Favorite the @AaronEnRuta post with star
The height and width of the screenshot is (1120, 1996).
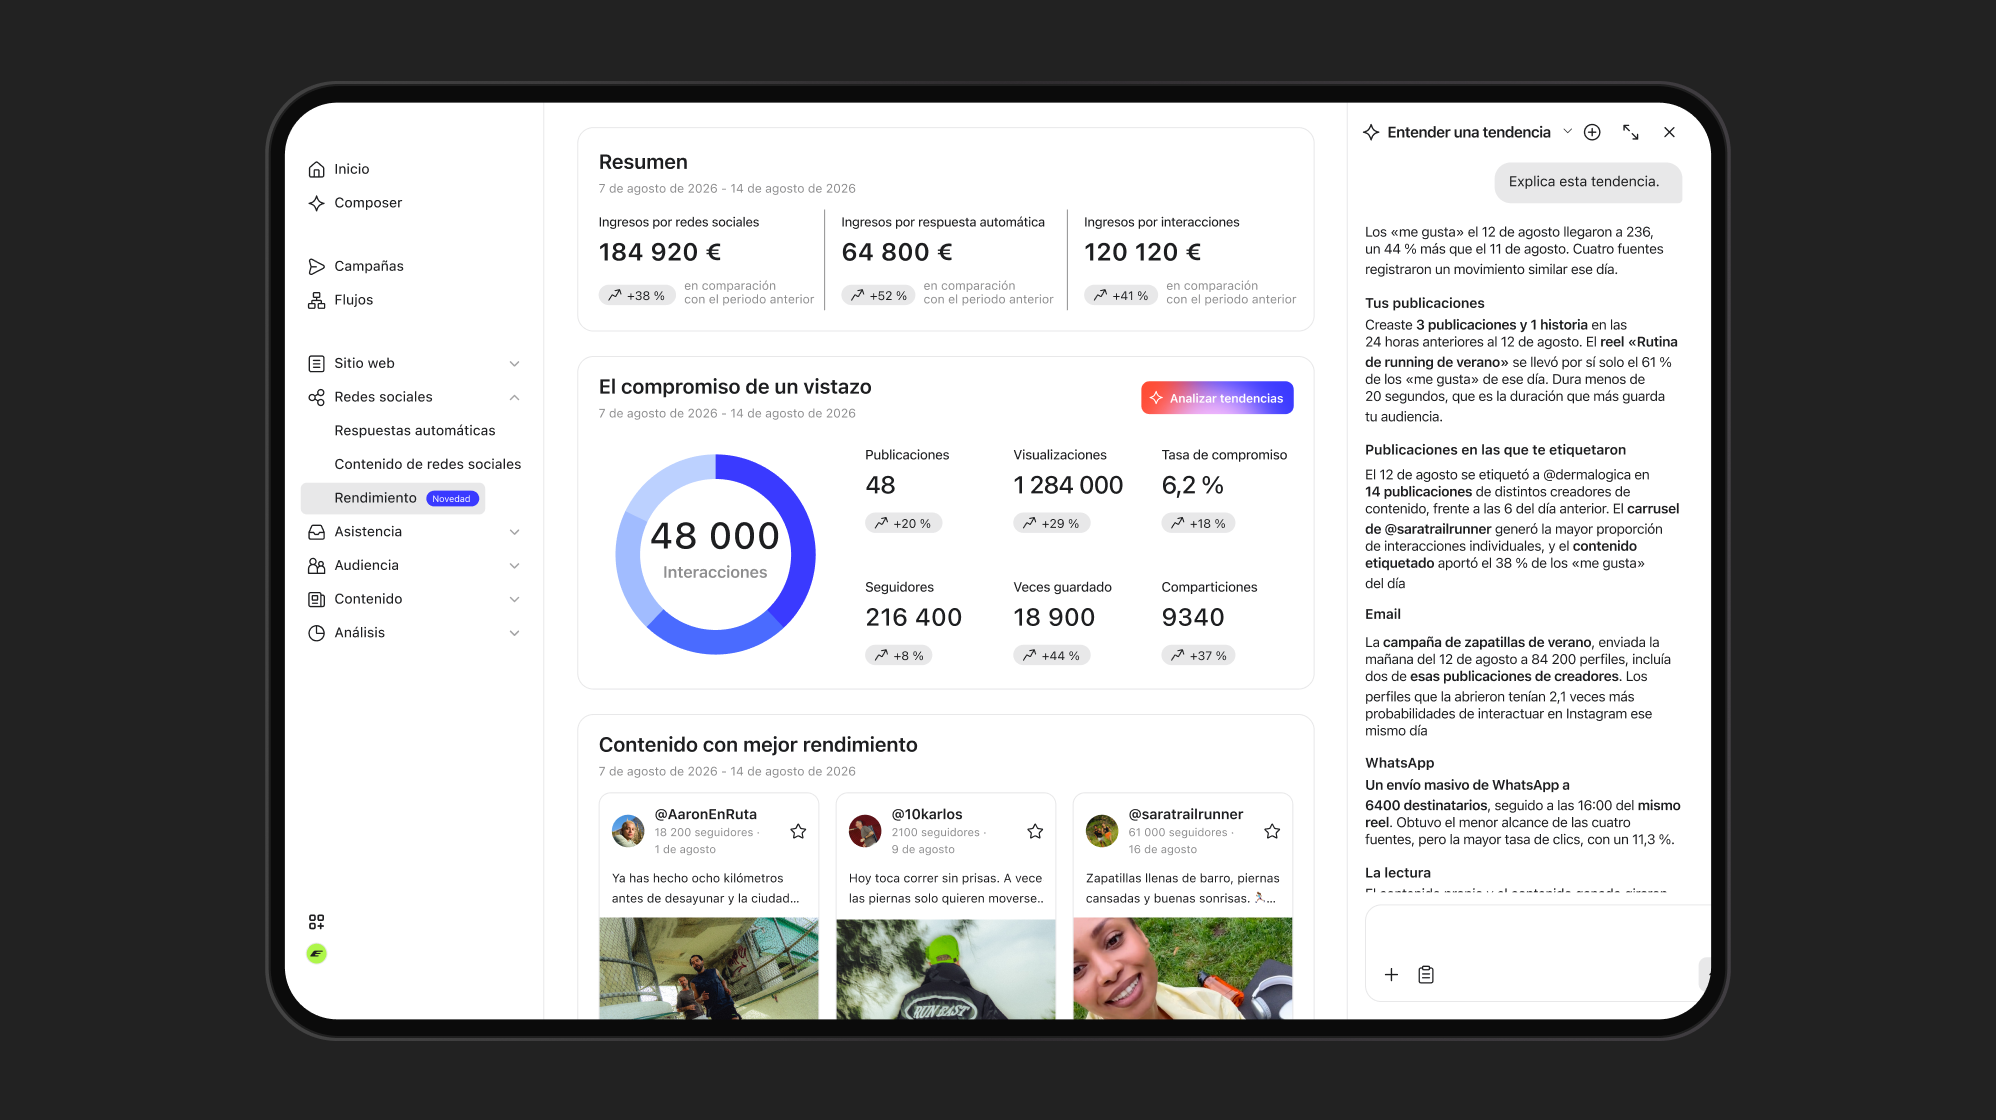pos(798,831)
